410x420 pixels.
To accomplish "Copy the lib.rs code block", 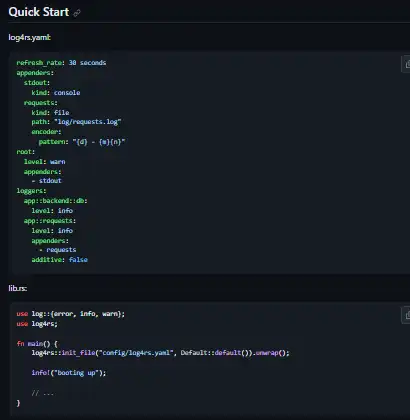I will 406,315.
